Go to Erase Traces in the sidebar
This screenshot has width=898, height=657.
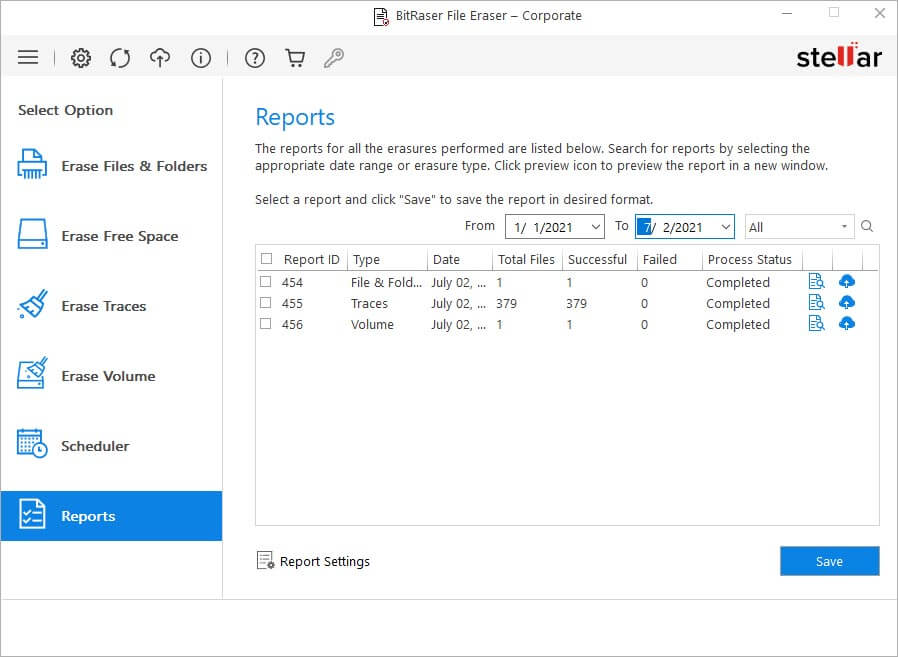coord(103,306)
